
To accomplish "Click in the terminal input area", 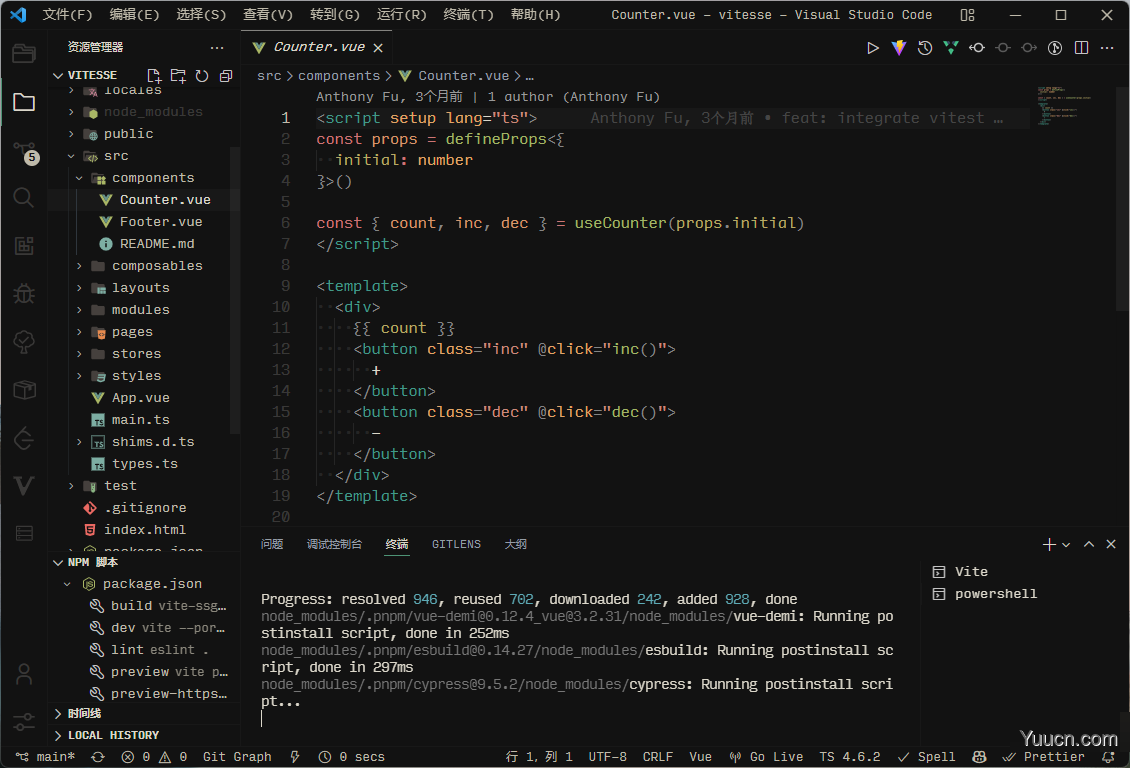I will pos(577,719).
